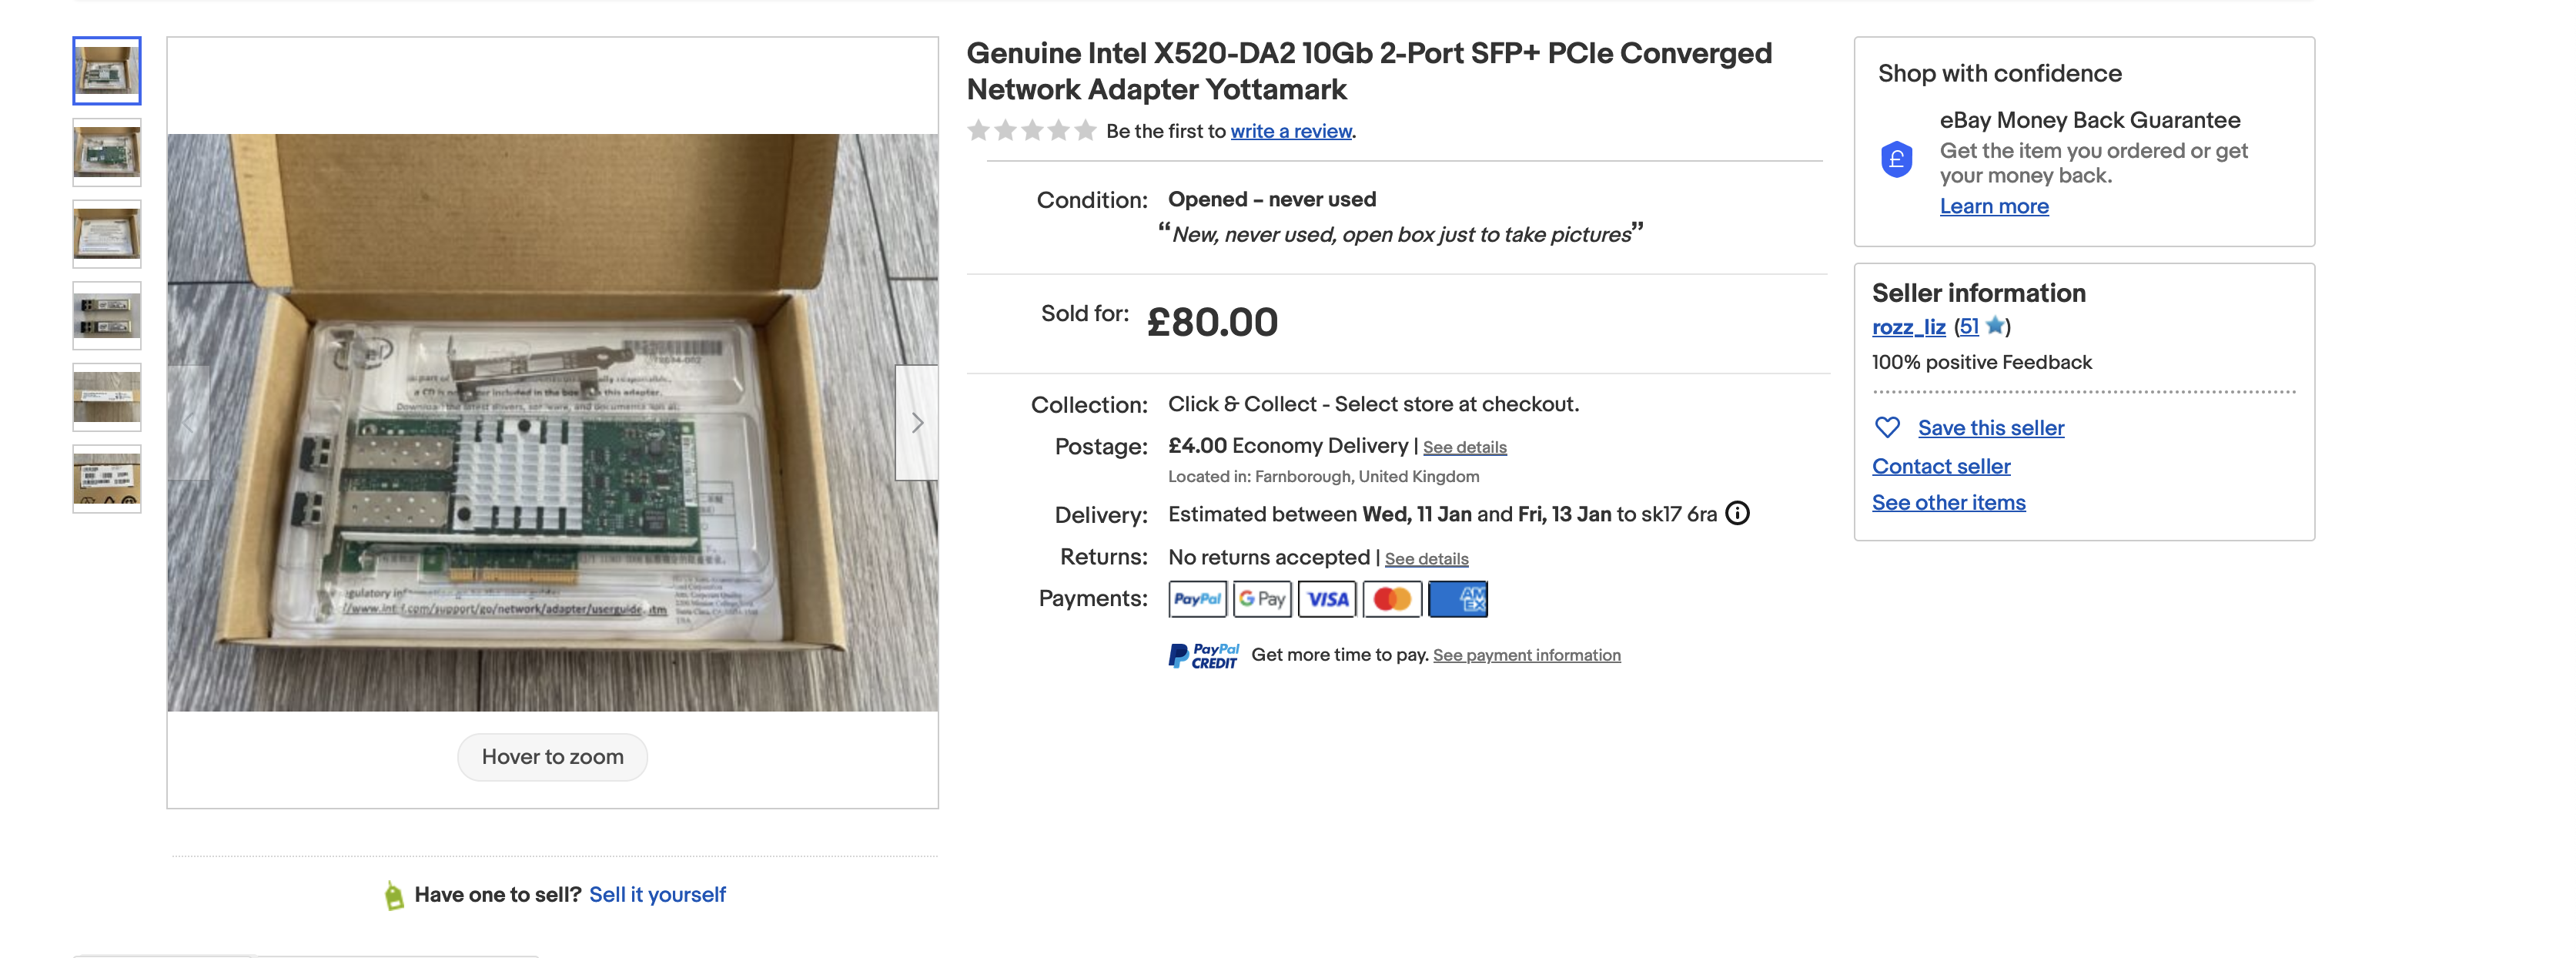Select the last thumbnail in the gallery
2576x958 pixels.
(x=107, y=479)
